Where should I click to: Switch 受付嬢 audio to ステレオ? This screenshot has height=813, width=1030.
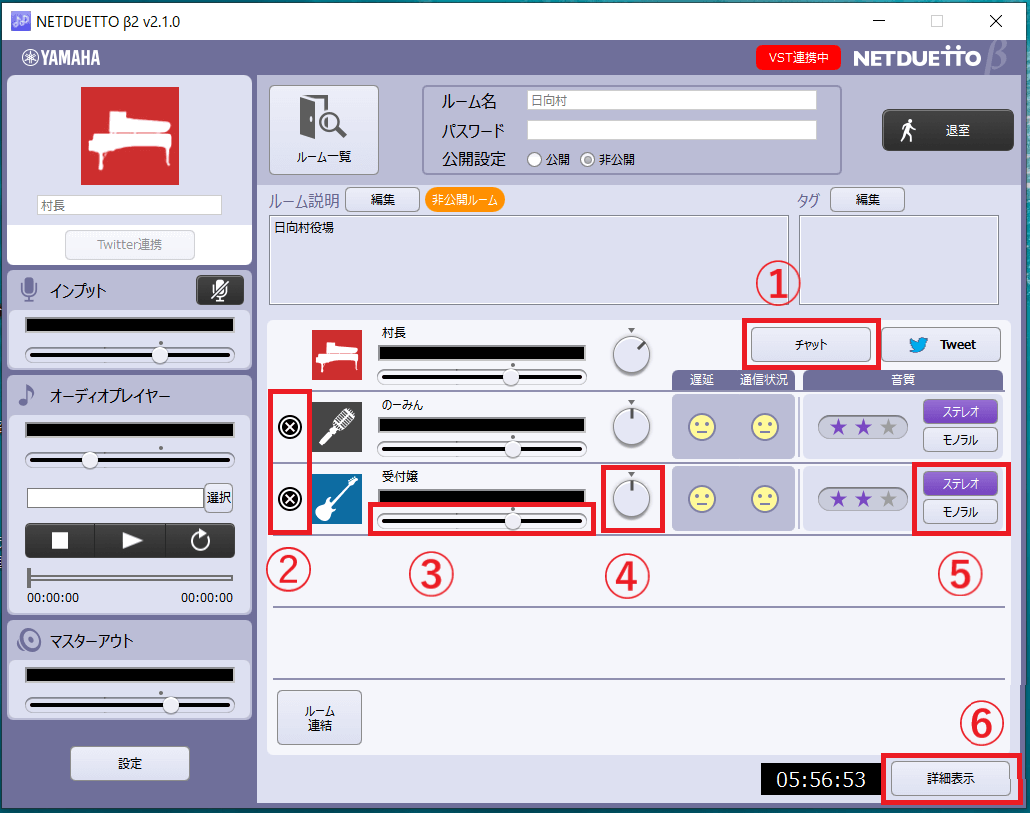pos(960,484)
